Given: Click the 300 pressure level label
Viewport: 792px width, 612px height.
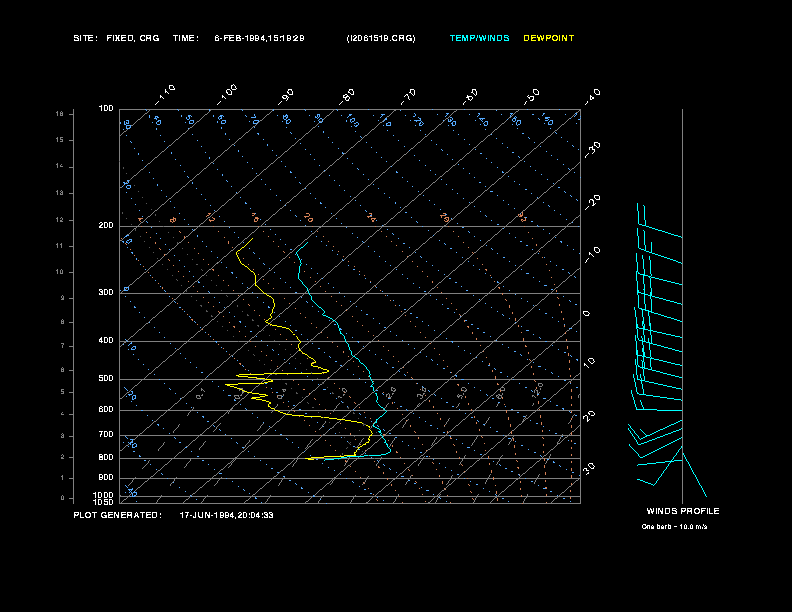Looking at the screenshot, I should click(106, 292).
